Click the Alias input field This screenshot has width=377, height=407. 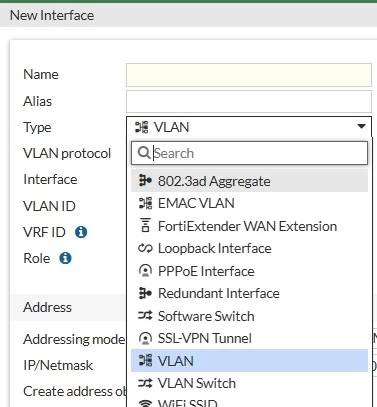click(x=249, y=101)
